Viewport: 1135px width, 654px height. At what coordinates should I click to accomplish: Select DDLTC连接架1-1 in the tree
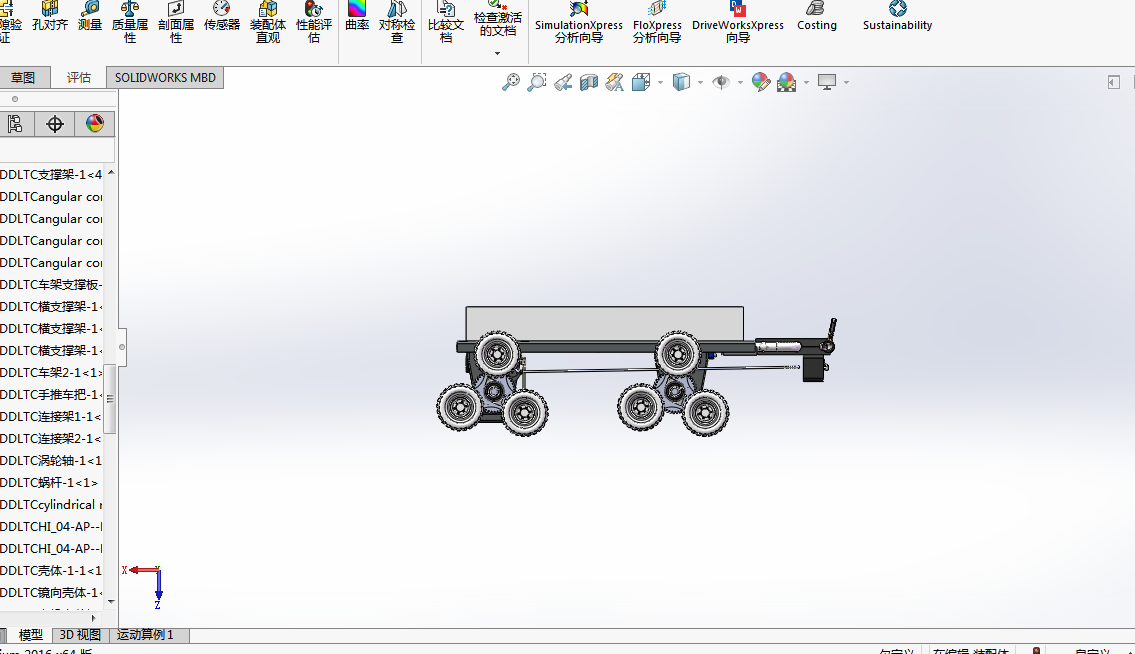[51, 416]
